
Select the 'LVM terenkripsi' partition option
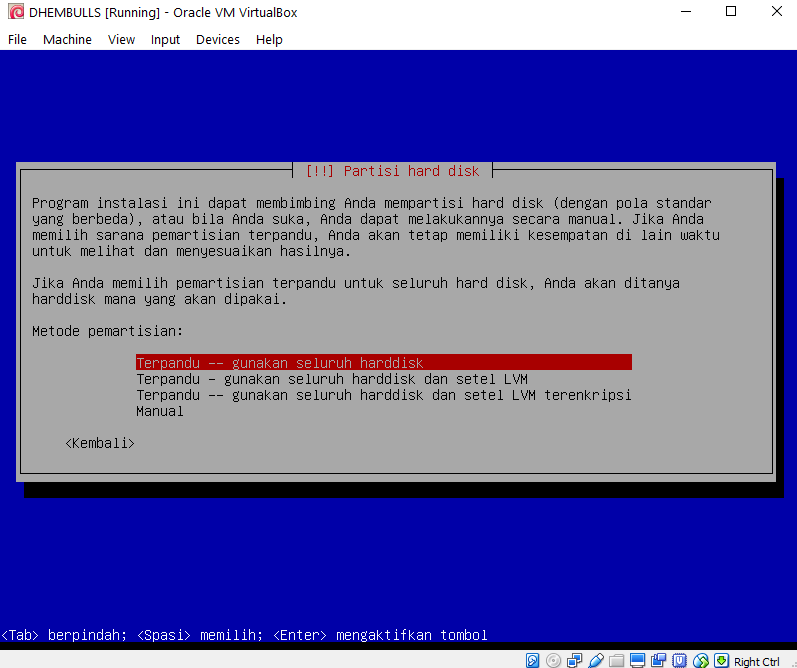click(x=384, y=395)
